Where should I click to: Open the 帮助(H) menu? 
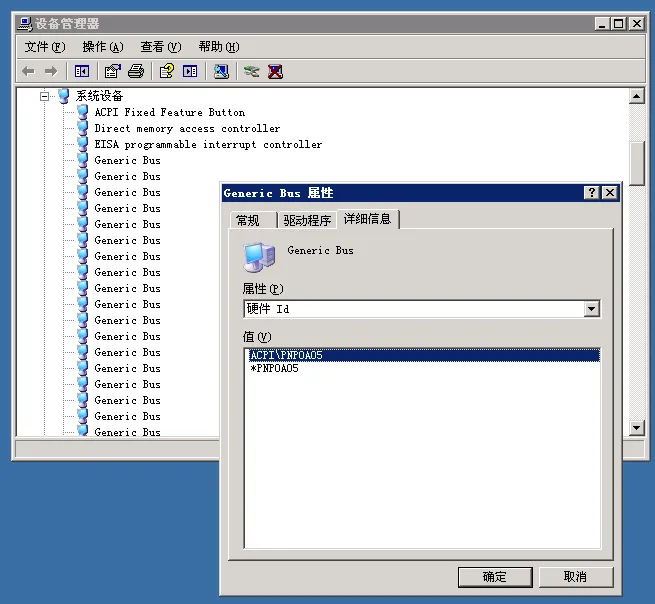coord(219,47)
